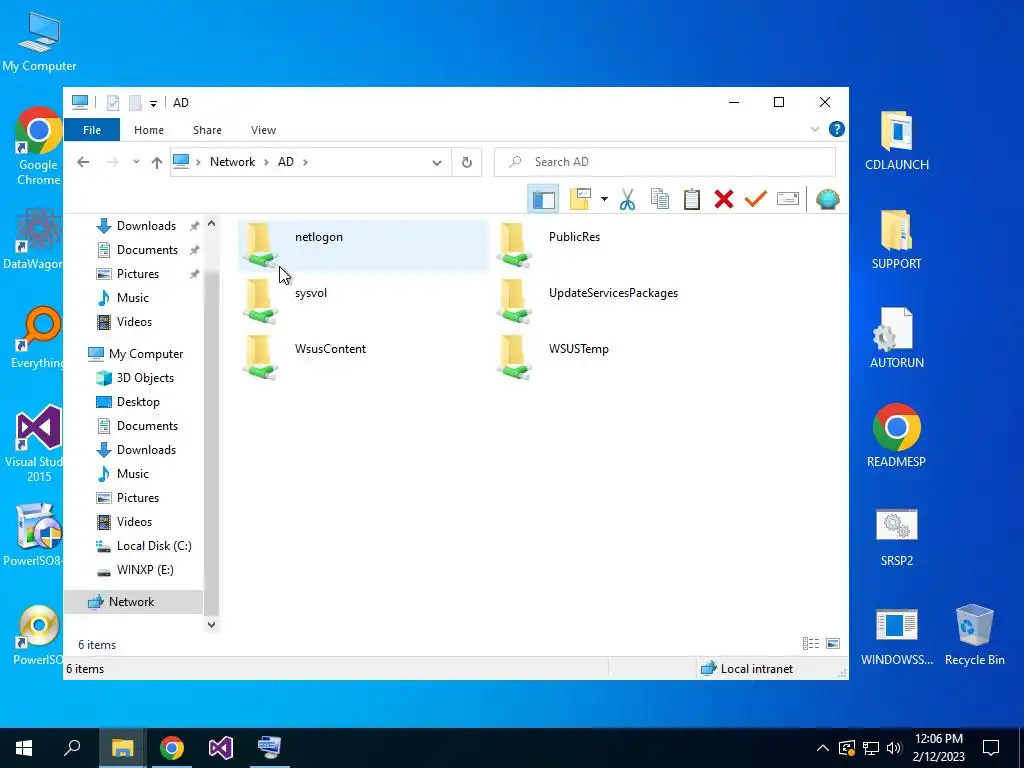1024x768 pixels.
Task: Select the Google Chrome desktop shortcut
Action: click(39, 146)
